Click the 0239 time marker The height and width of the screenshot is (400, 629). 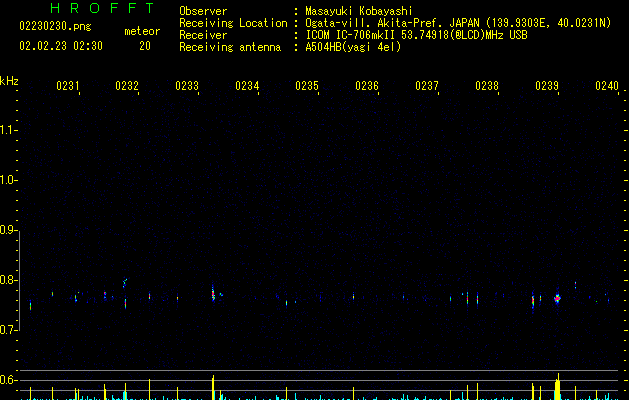tap(547, 86)
